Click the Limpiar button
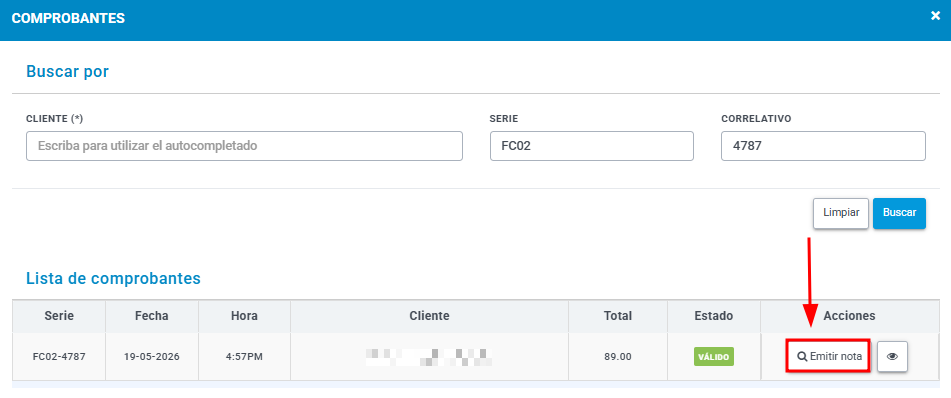The height and width of the screenshot is (398, 951). pyautogui.click(x=841, y=213)
